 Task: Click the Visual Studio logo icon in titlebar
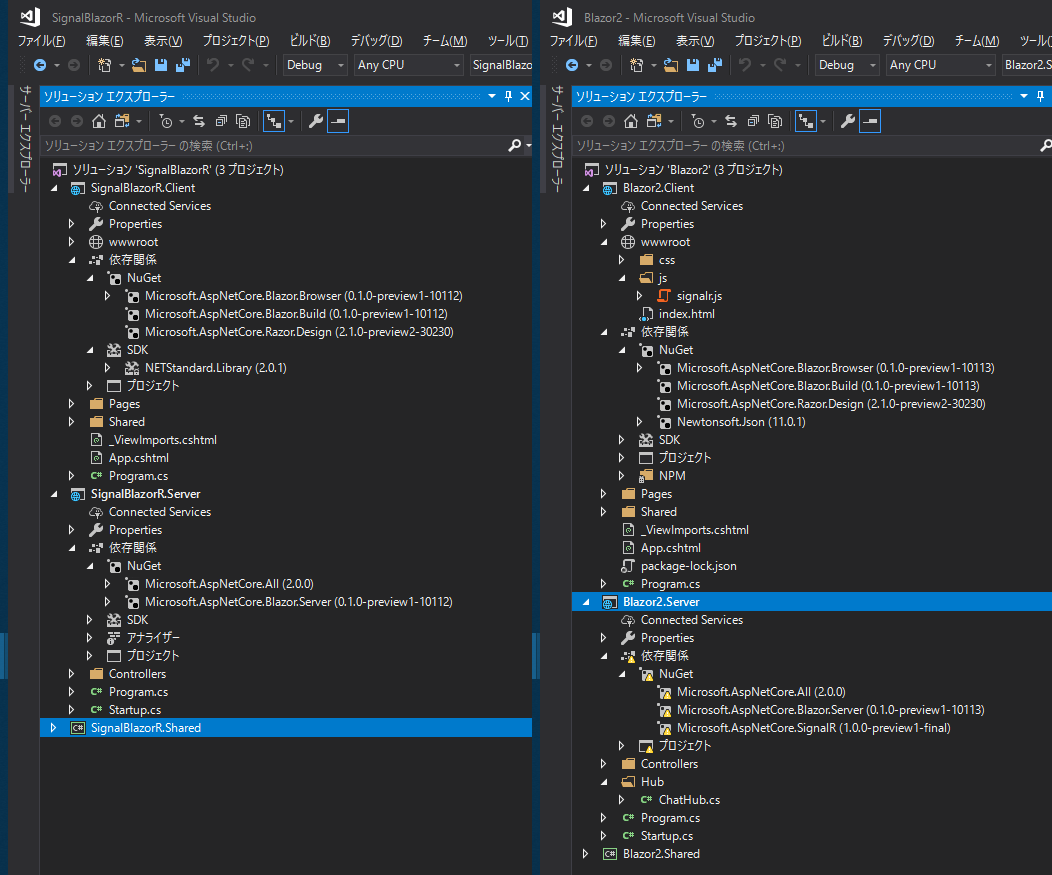pyautogui.click(x=27, y=16)
